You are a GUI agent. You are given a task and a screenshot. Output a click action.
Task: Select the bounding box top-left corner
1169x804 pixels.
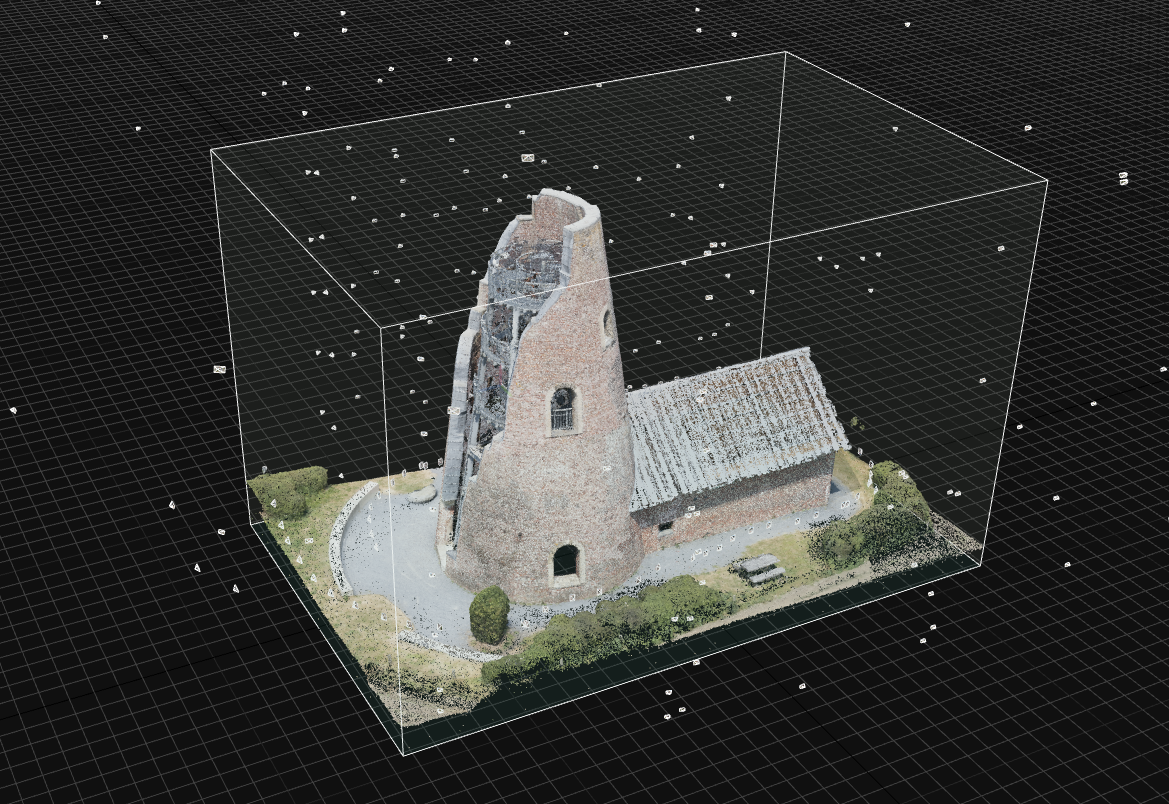pyautogui.click(x=211, y=150)
